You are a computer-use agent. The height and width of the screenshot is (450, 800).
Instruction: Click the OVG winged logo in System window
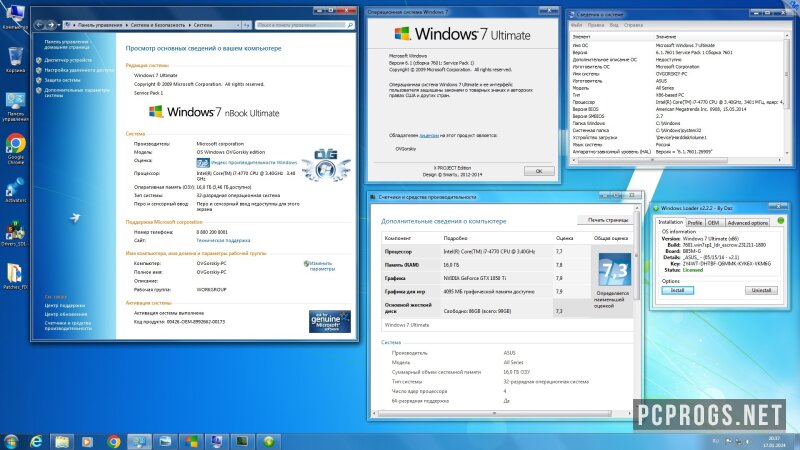(x=326, y=166)
